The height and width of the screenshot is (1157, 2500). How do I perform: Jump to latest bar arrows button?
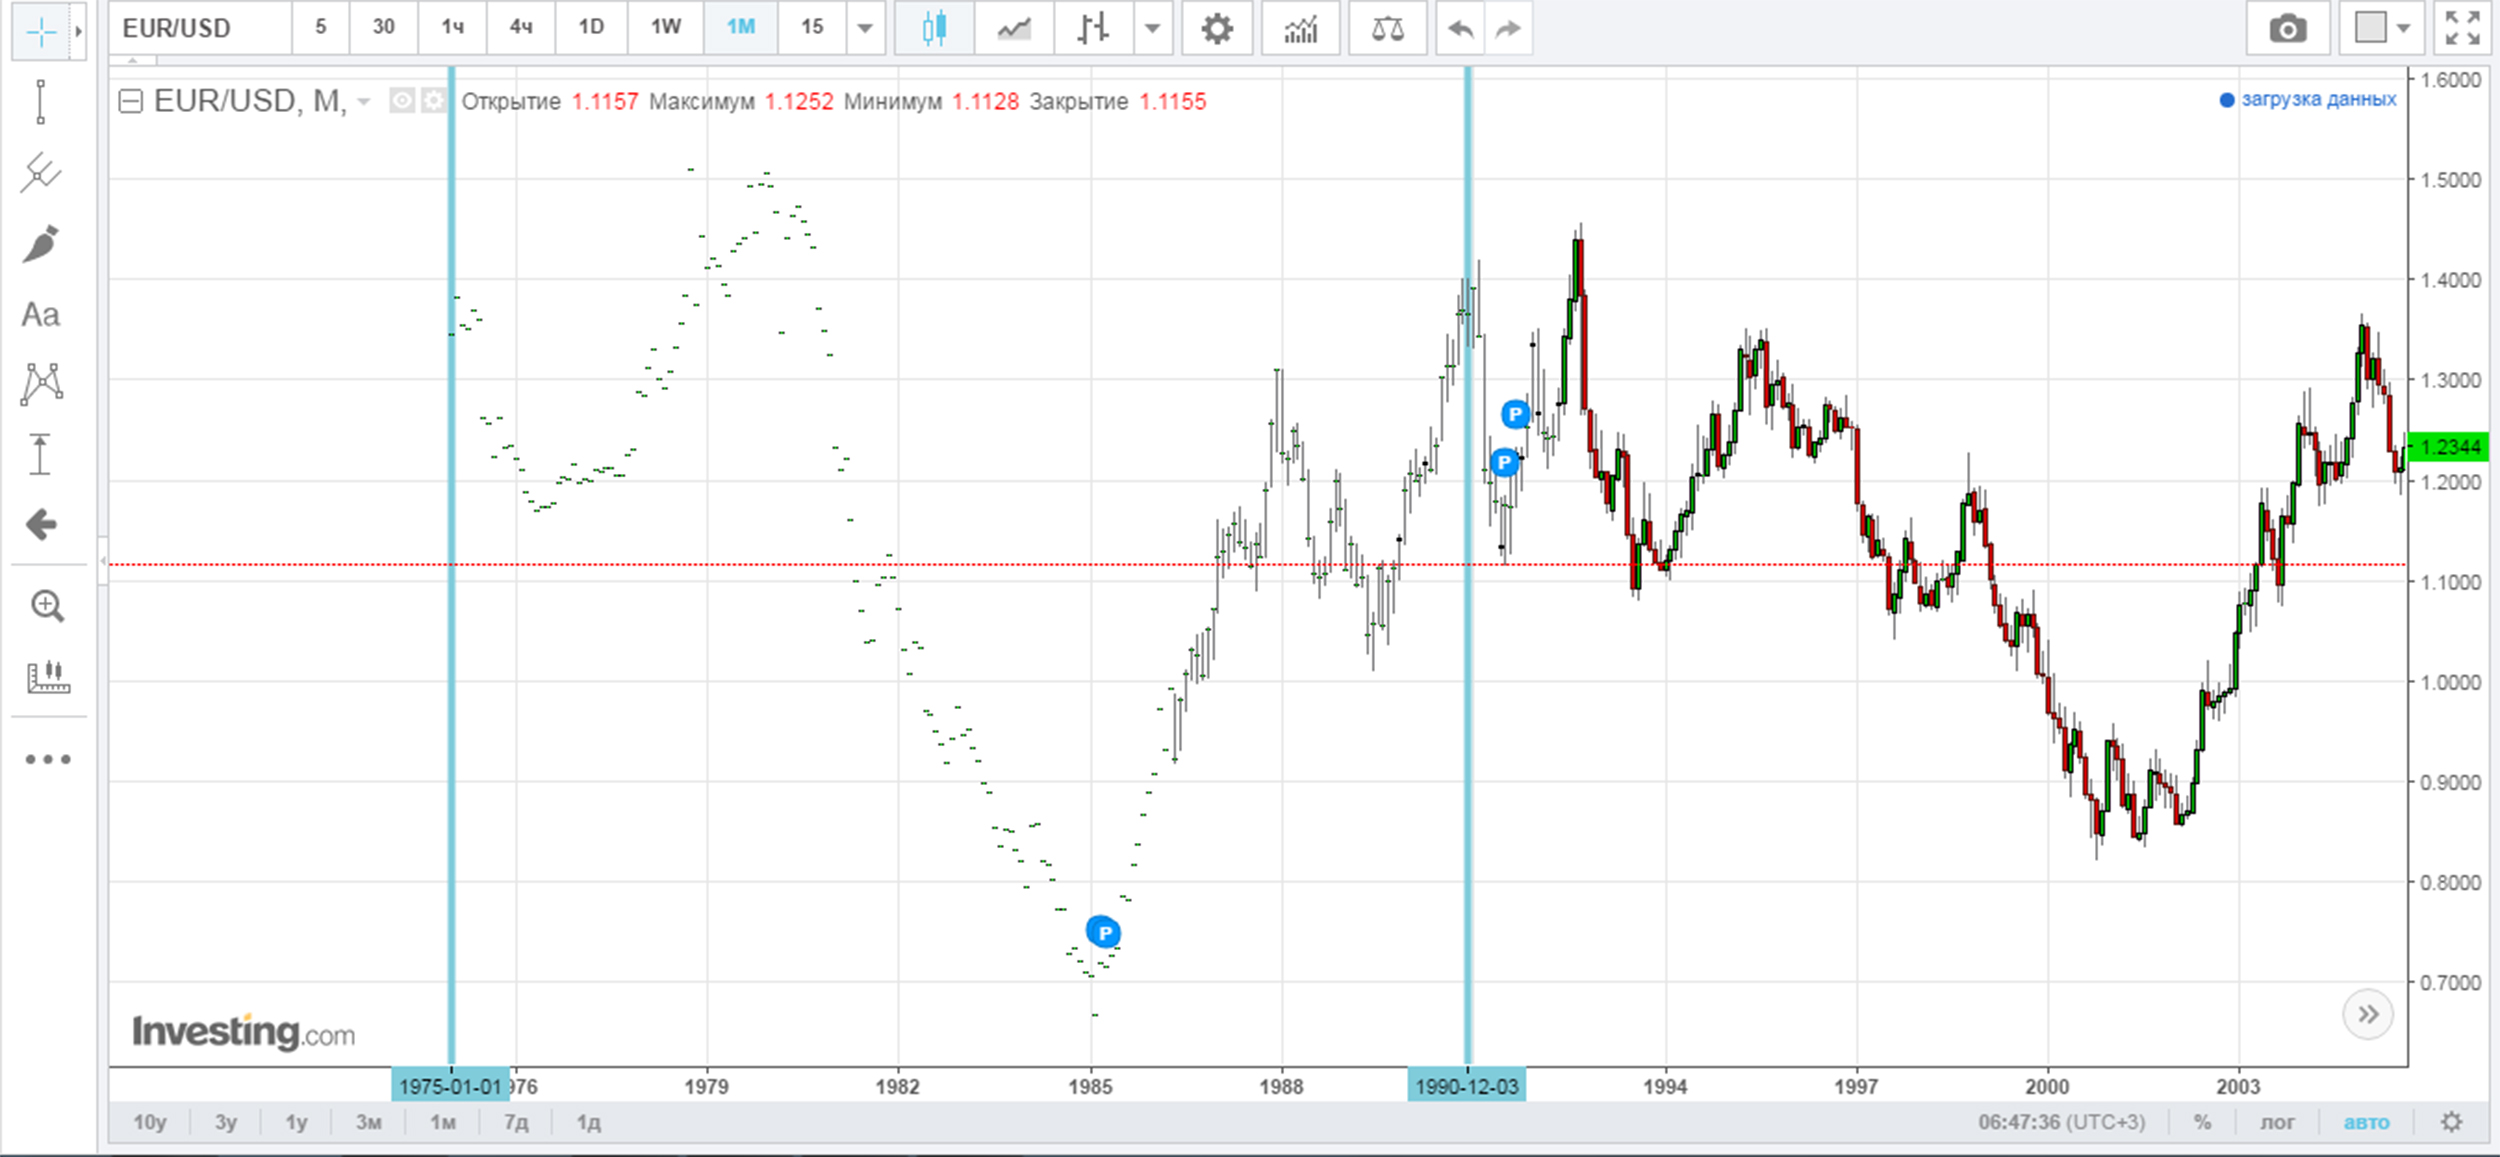click(x=2367, y=1015)
